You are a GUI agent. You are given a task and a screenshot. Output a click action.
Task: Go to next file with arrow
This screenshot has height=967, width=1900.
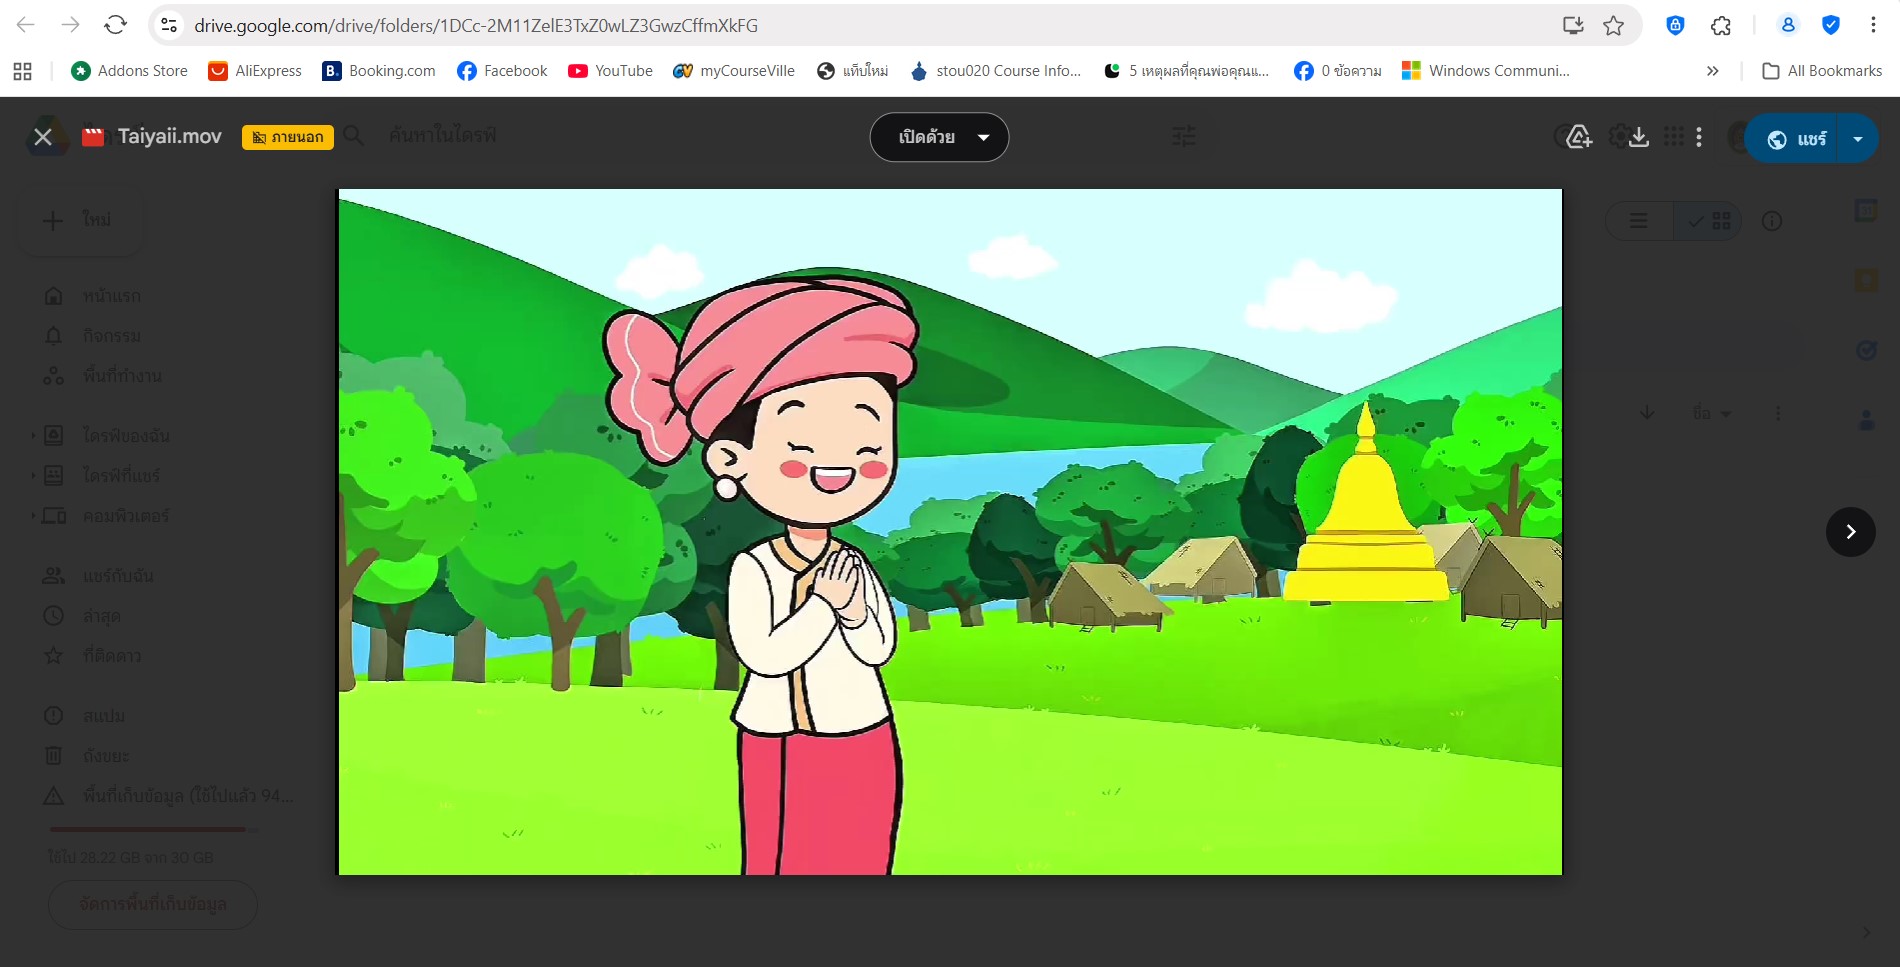coord(1850,532)
